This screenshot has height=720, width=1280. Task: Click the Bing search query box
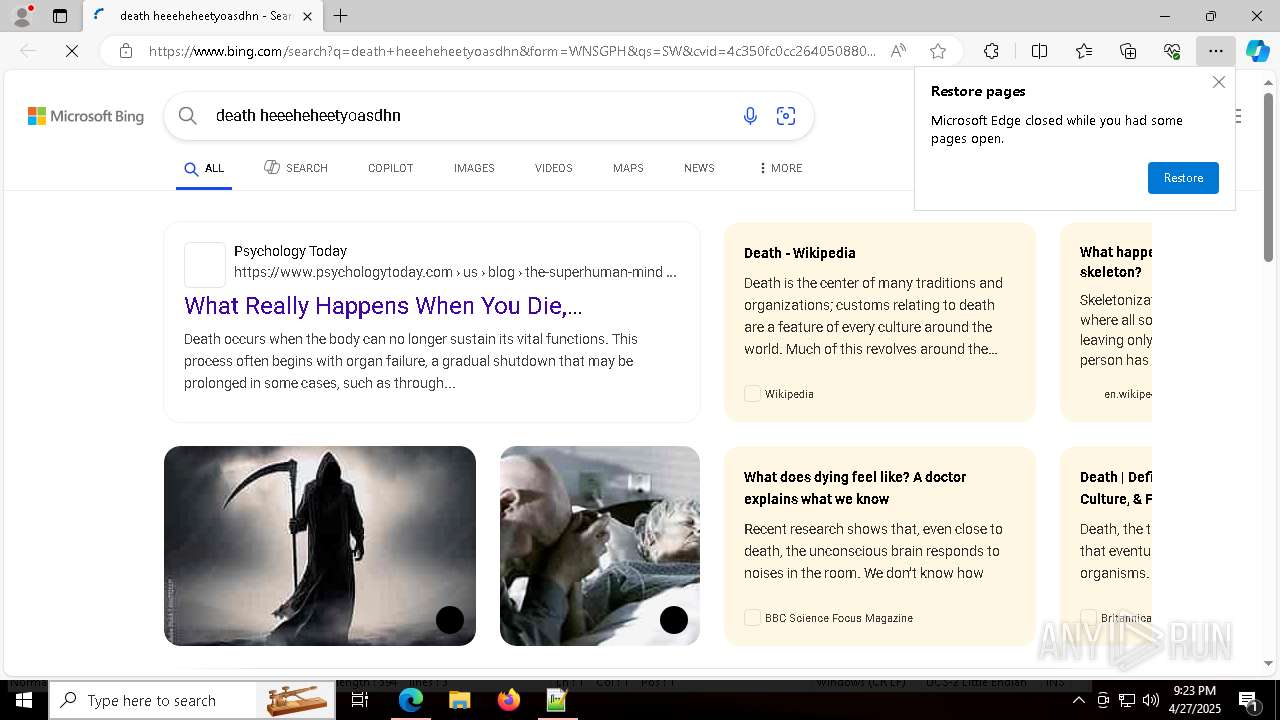pyautogui.click(x=470, y=116)
